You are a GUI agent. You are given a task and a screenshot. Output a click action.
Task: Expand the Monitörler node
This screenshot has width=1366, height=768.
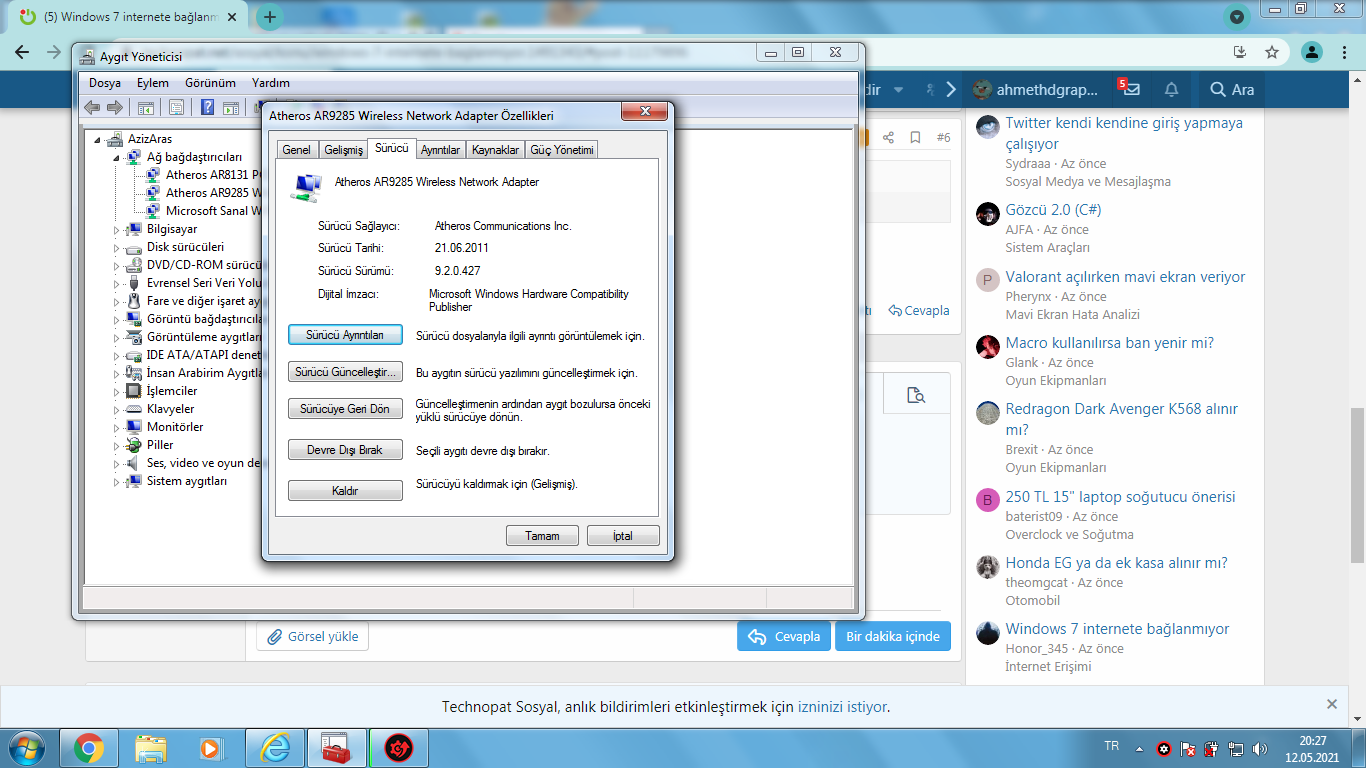point(116,428)
